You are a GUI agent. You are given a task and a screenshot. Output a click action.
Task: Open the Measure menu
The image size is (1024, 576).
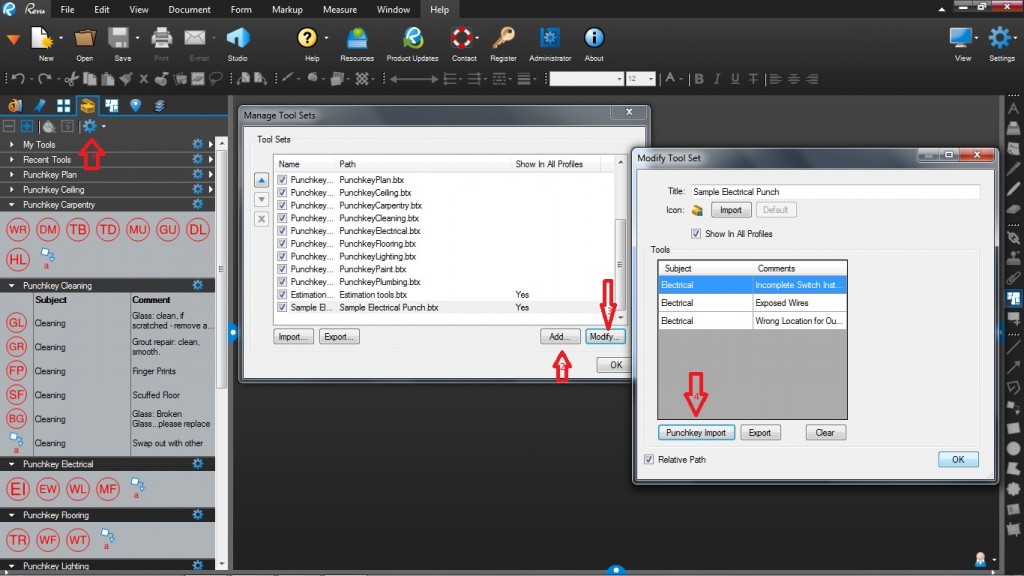click(340, 10)
